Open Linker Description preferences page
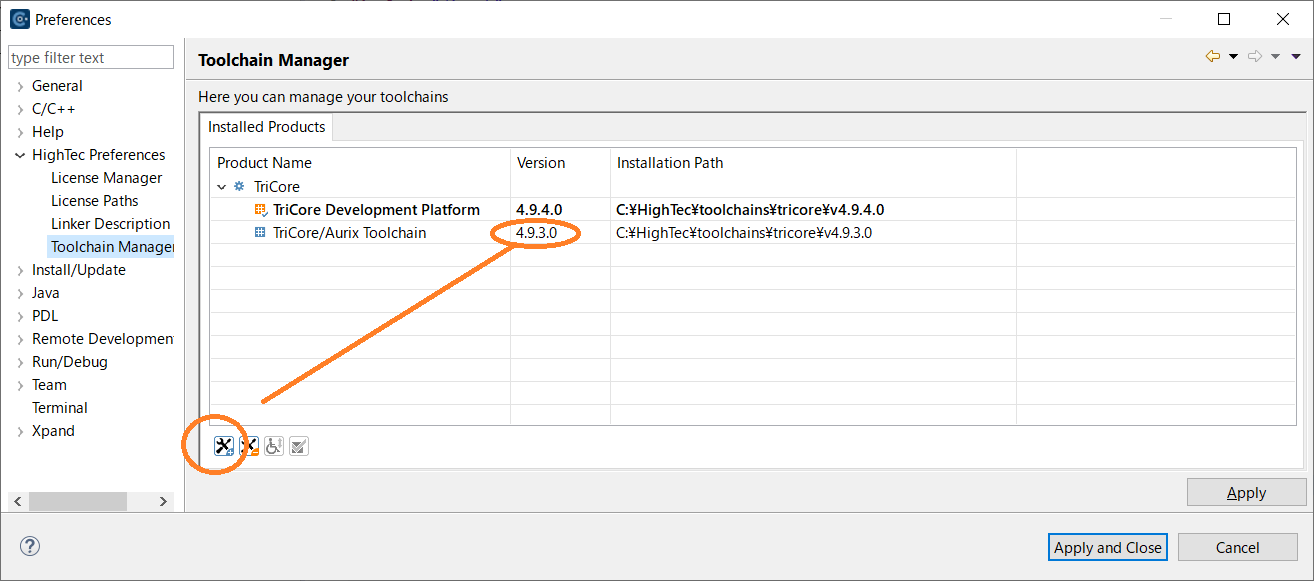1314x581 pixels. (110, 224)
